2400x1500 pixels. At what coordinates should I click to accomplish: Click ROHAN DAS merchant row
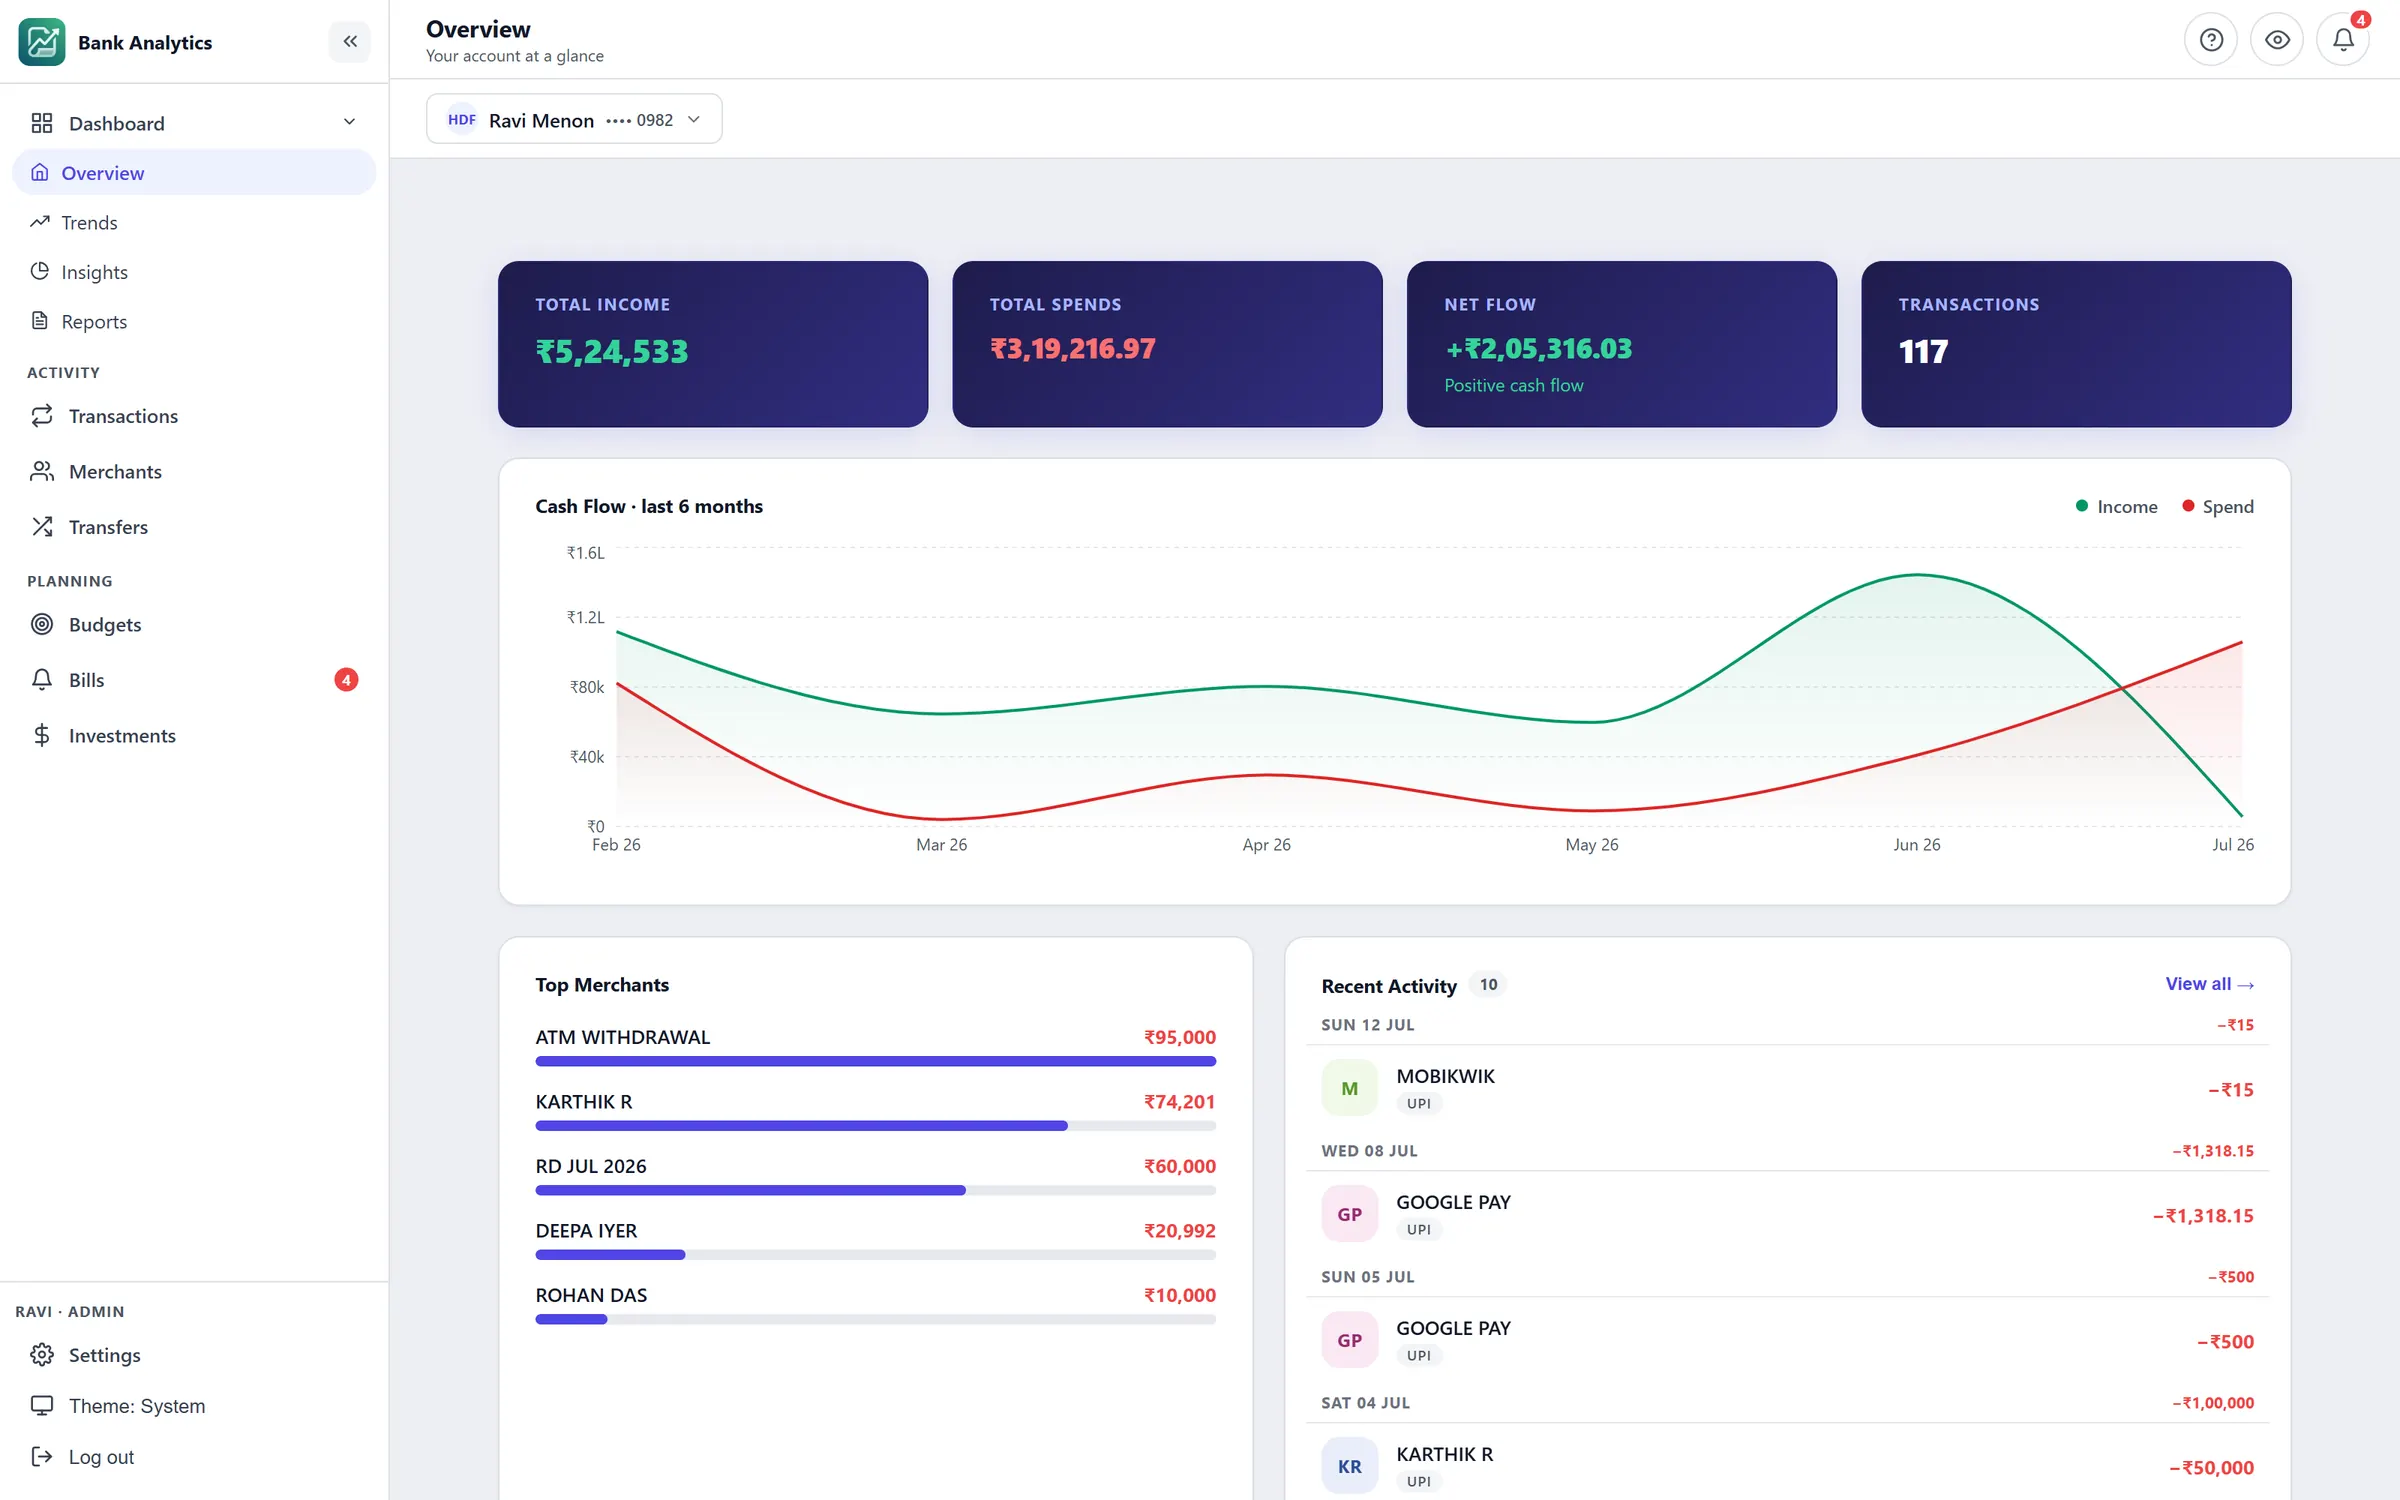(876, 1306)
